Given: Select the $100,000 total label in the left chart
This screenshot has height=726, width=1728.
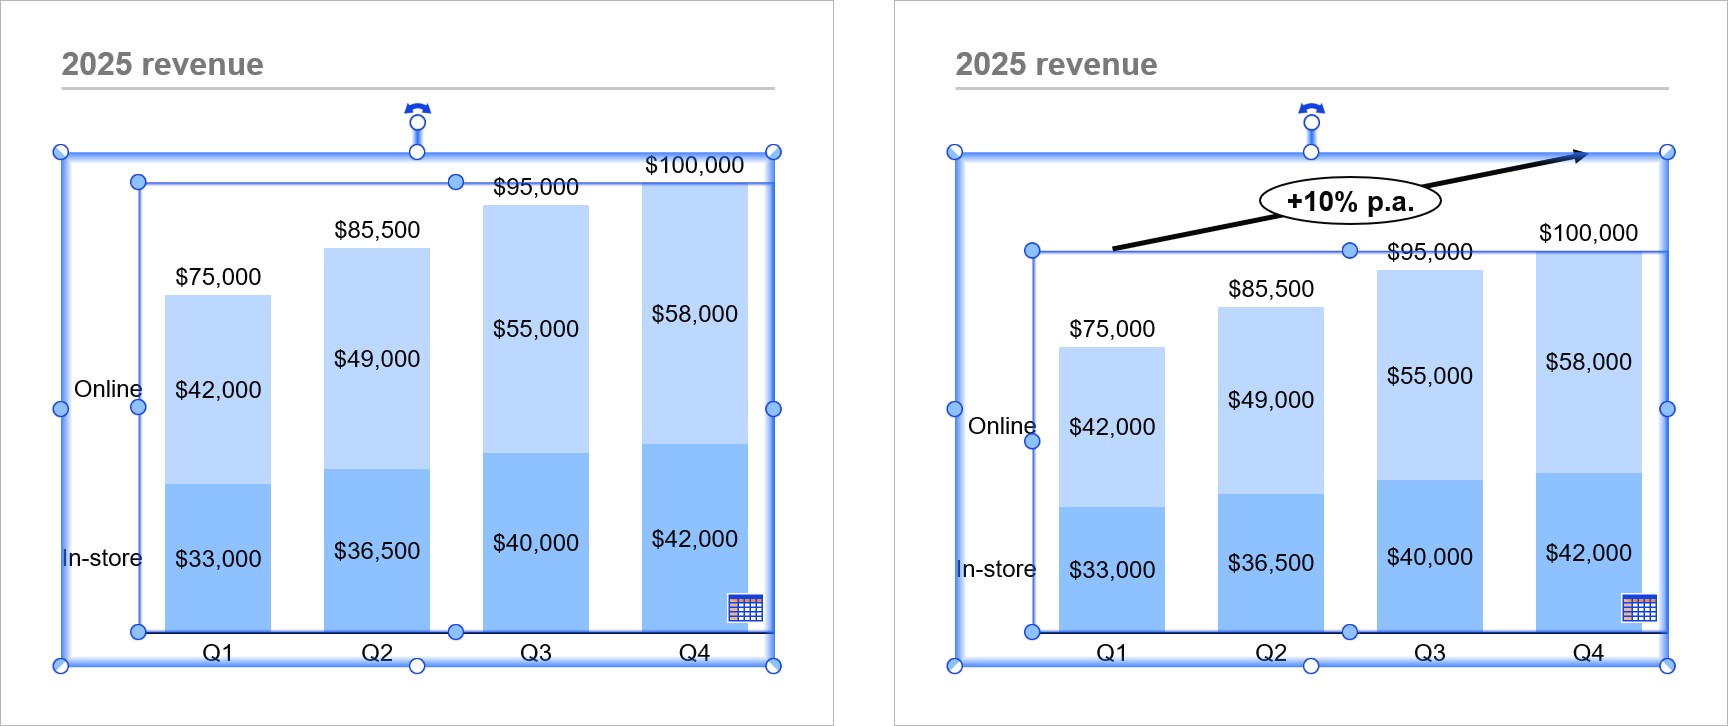Looking at the screenshot, I should coord(694,165).
